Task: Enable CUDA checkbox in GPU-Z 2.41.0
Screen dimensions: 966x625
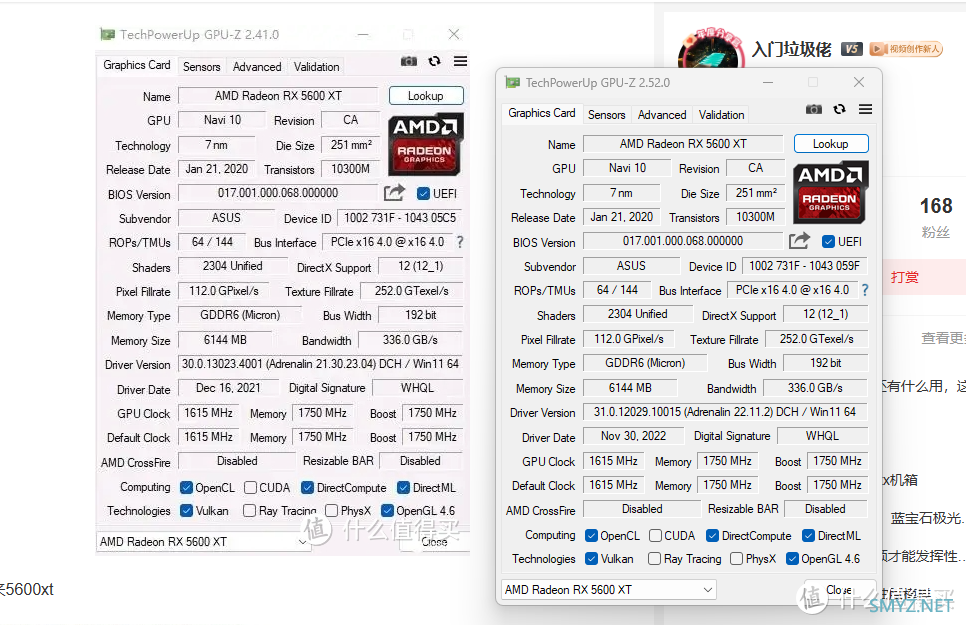Action: [x=250, y=488]
